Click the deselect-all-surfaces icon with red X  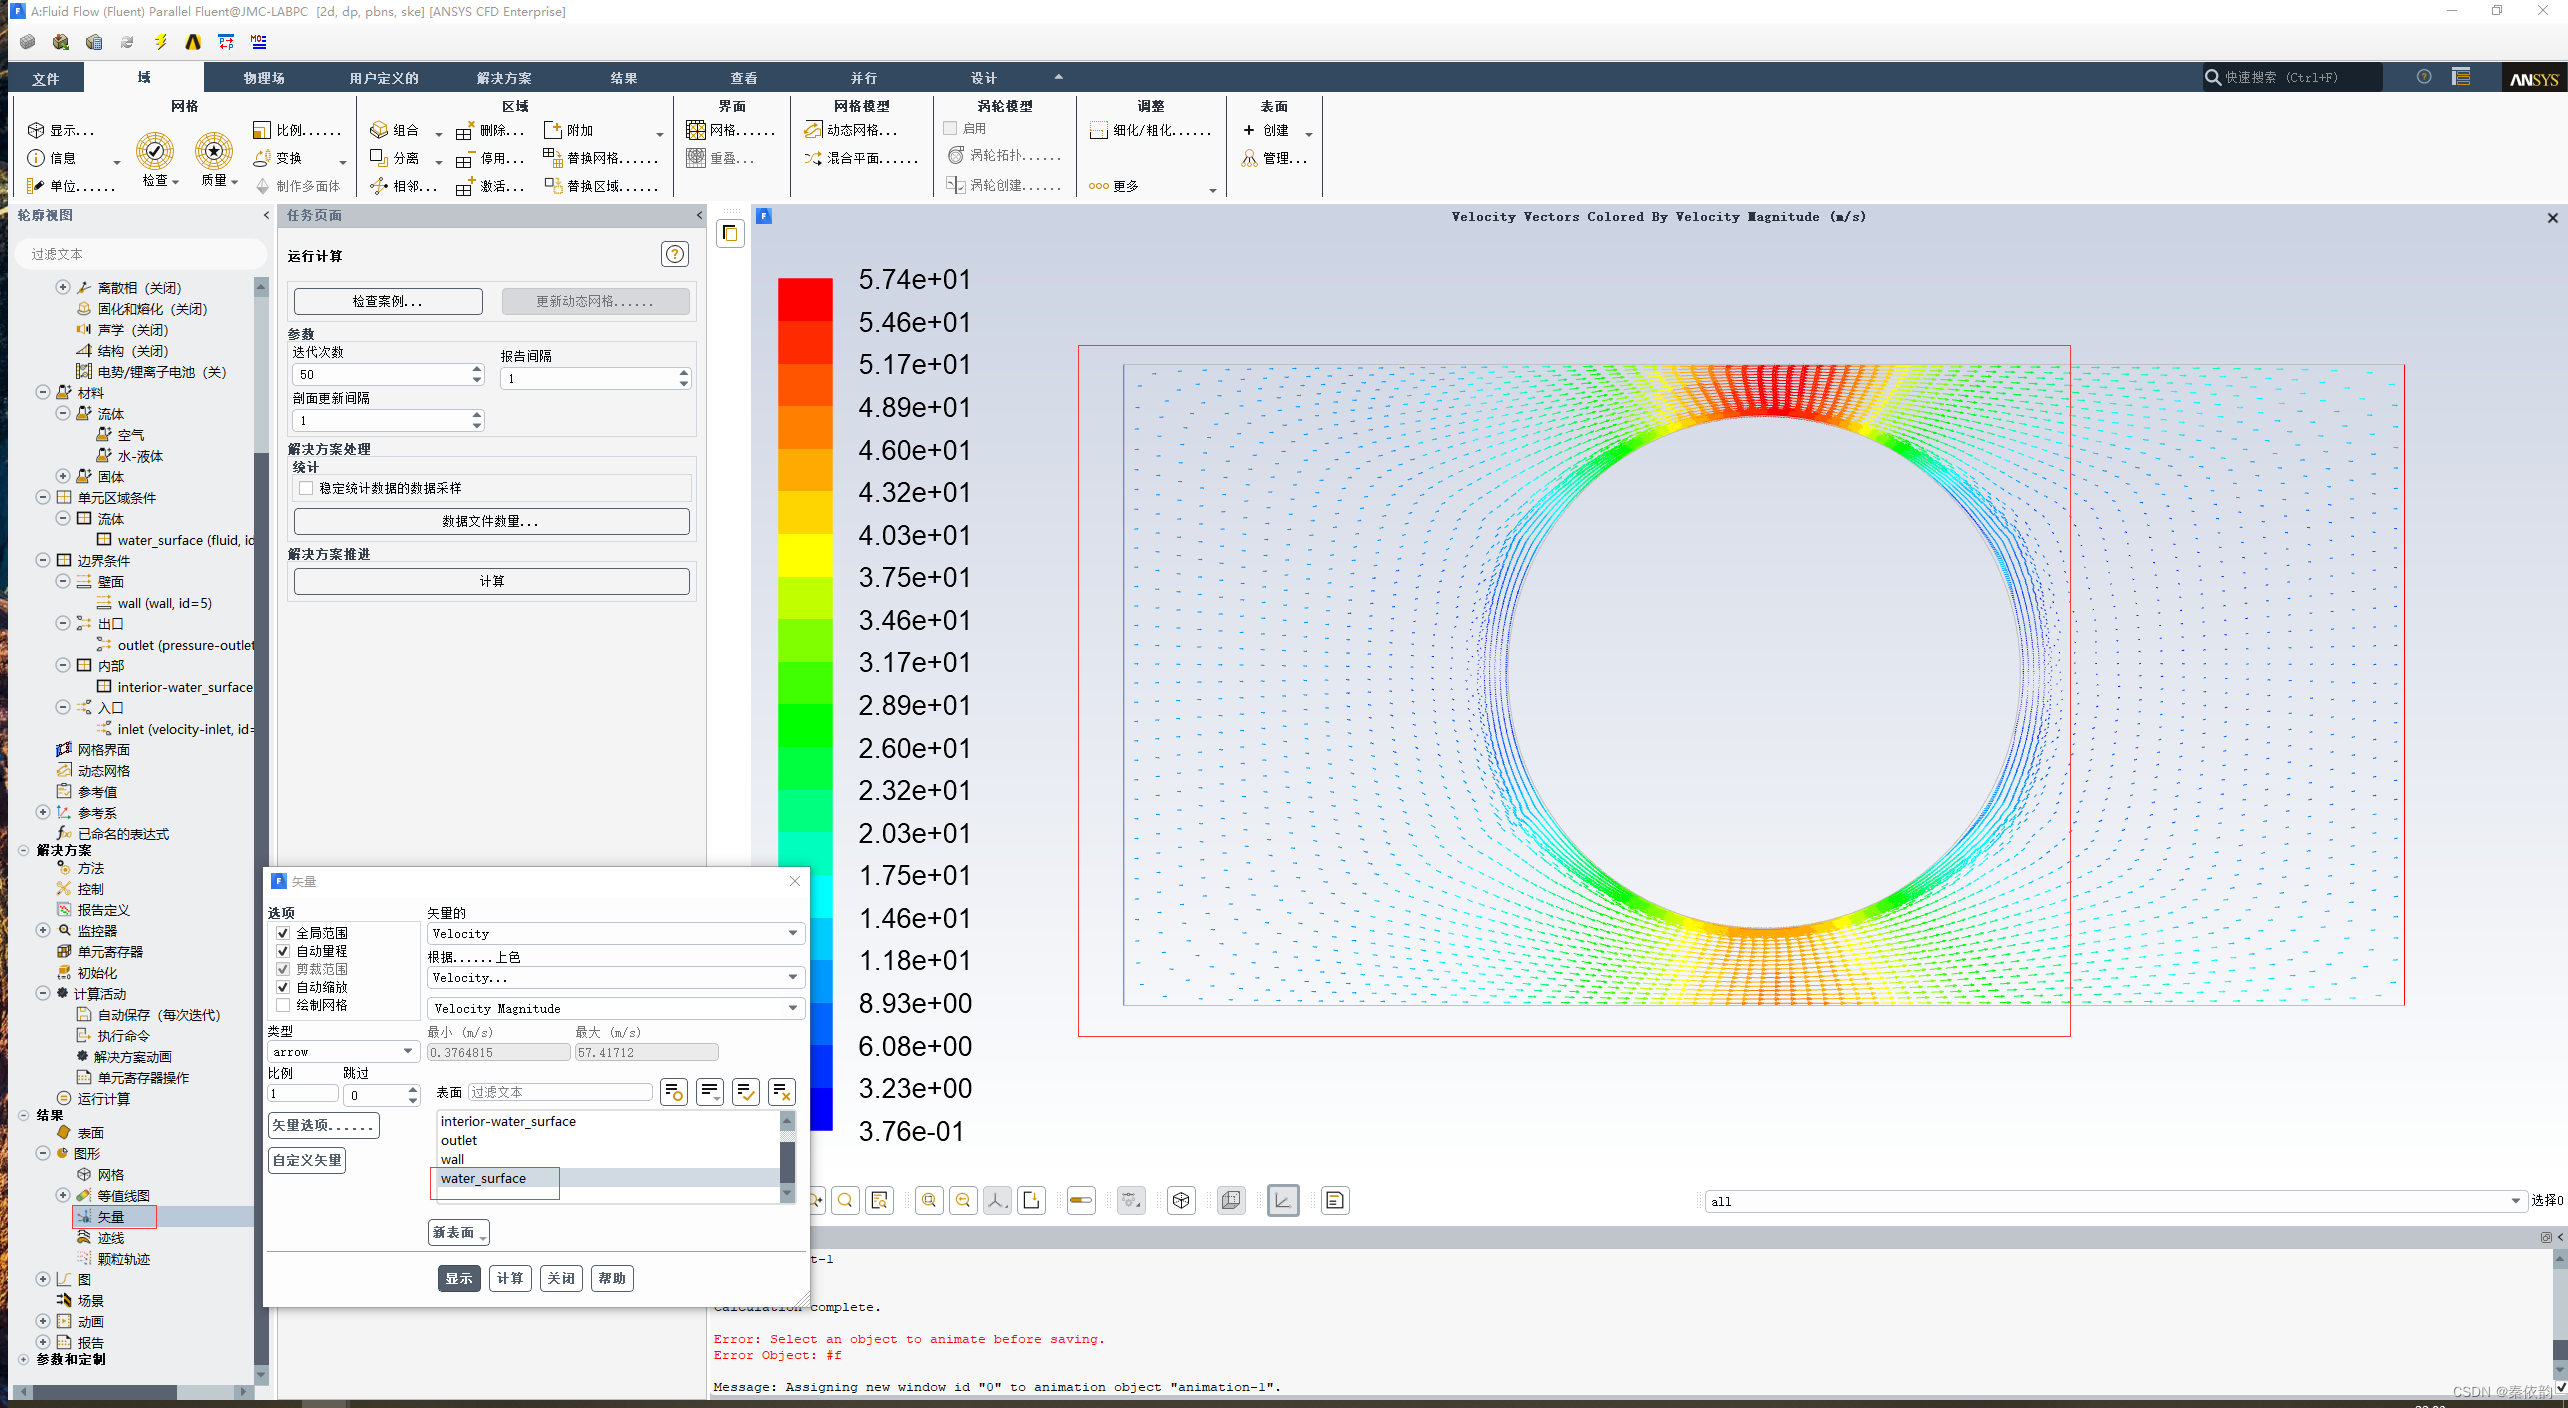coord(782,1092)
